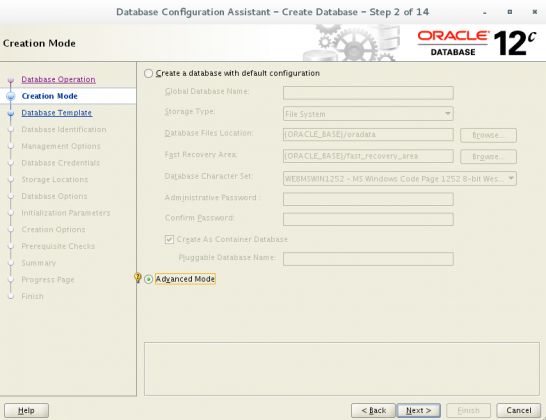Click the Storage Locations step
This screenshot has height=420, width=546.
click(55, 180)
